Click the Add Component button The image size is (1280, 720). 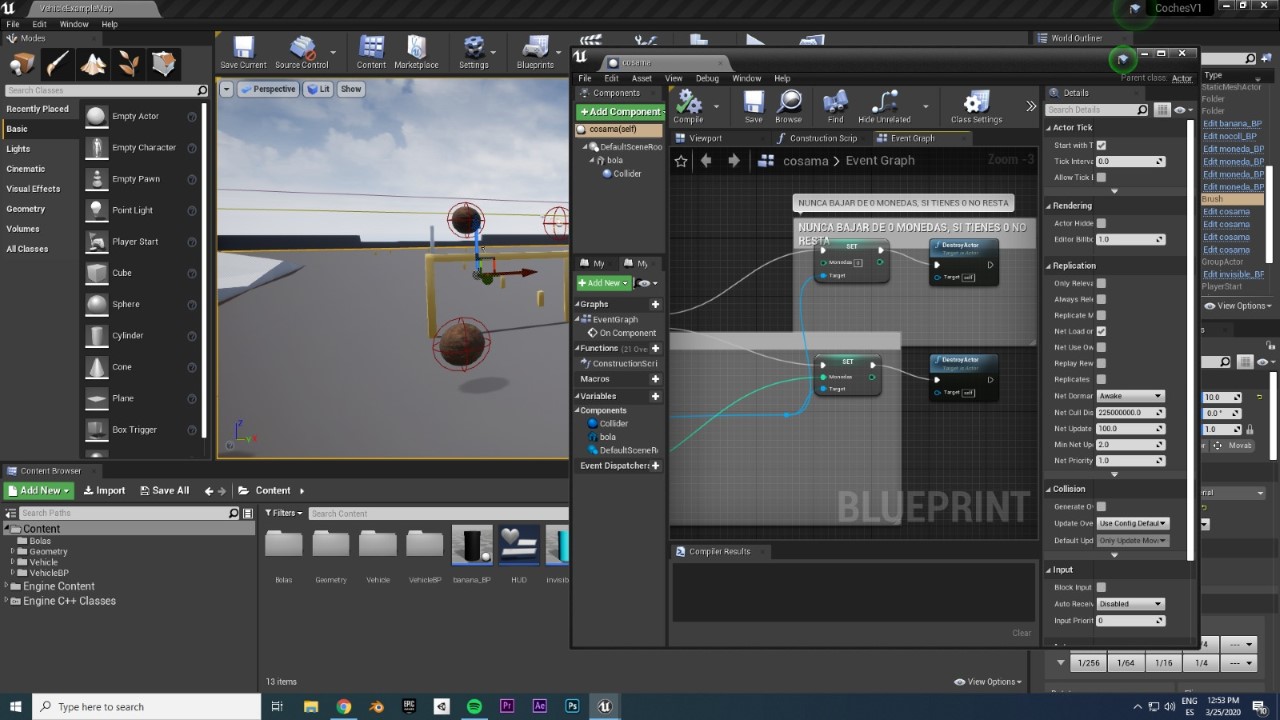tap(620, 112)
